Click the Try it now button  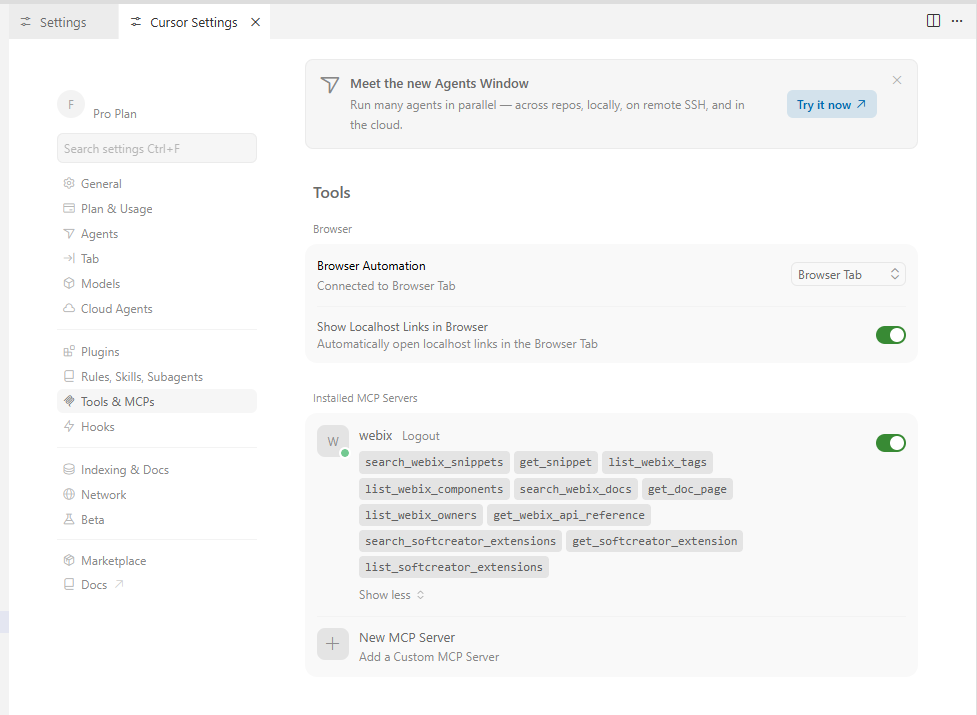[x=831, y=105]
